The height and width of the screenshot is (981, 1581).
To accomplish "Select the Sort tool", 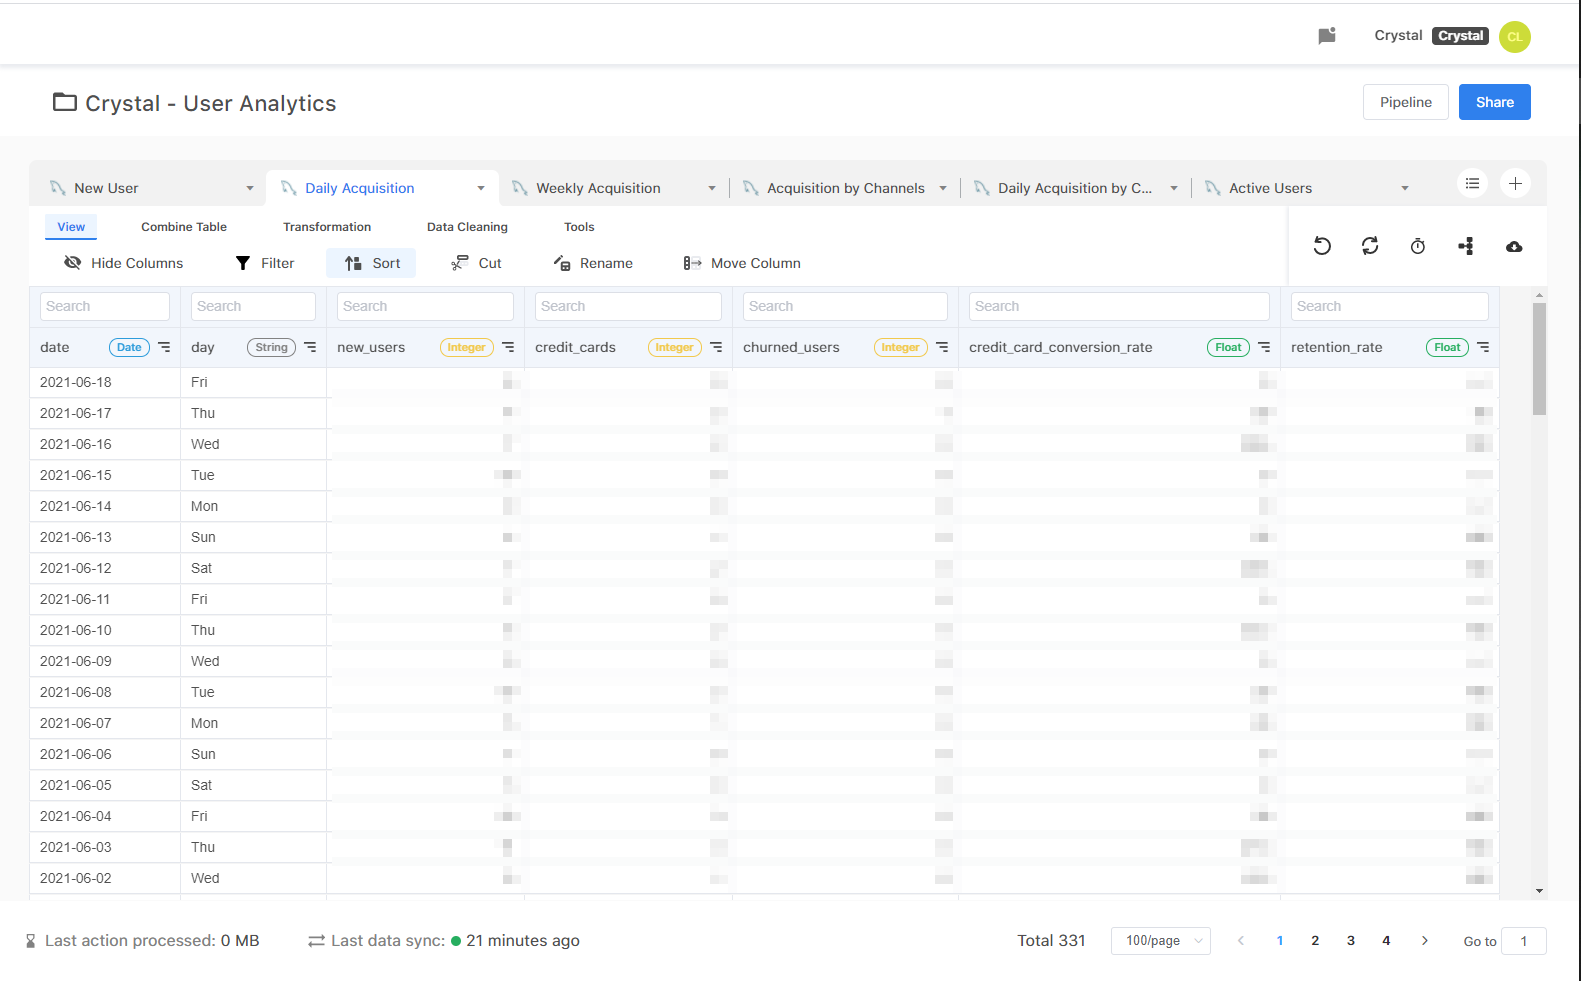I will tap(372, 263).
